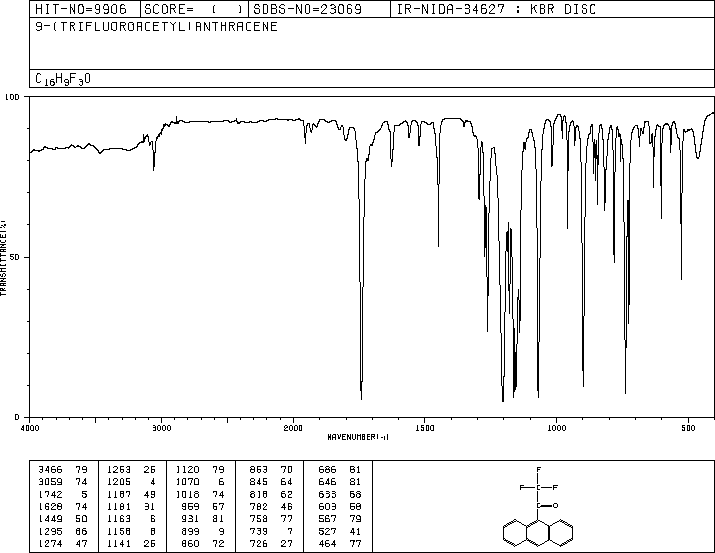Image resolution: width=715 pixels, height=553 pixels.
Task: Click the anthracene ring structure drawing
Action: pos(538,532)
